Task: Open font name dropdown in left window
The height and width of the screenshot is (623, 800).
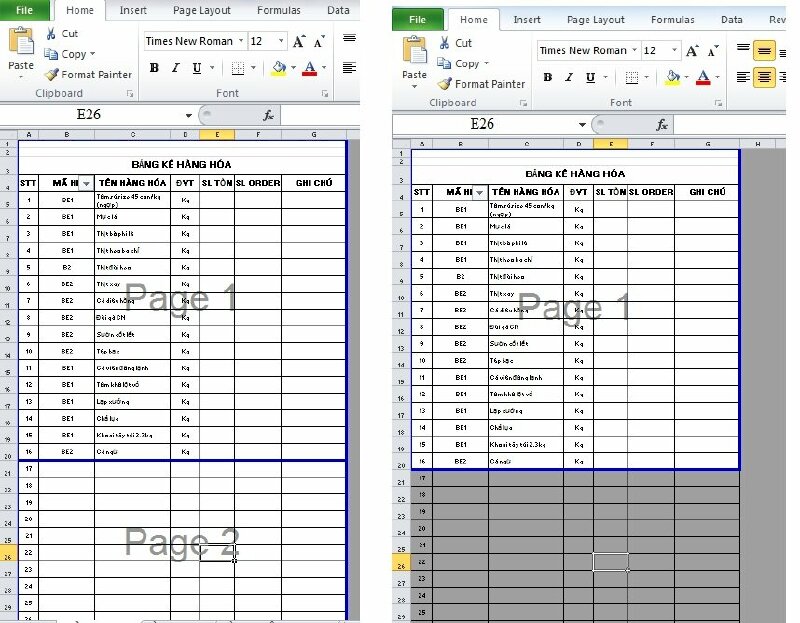Action: 241,41
